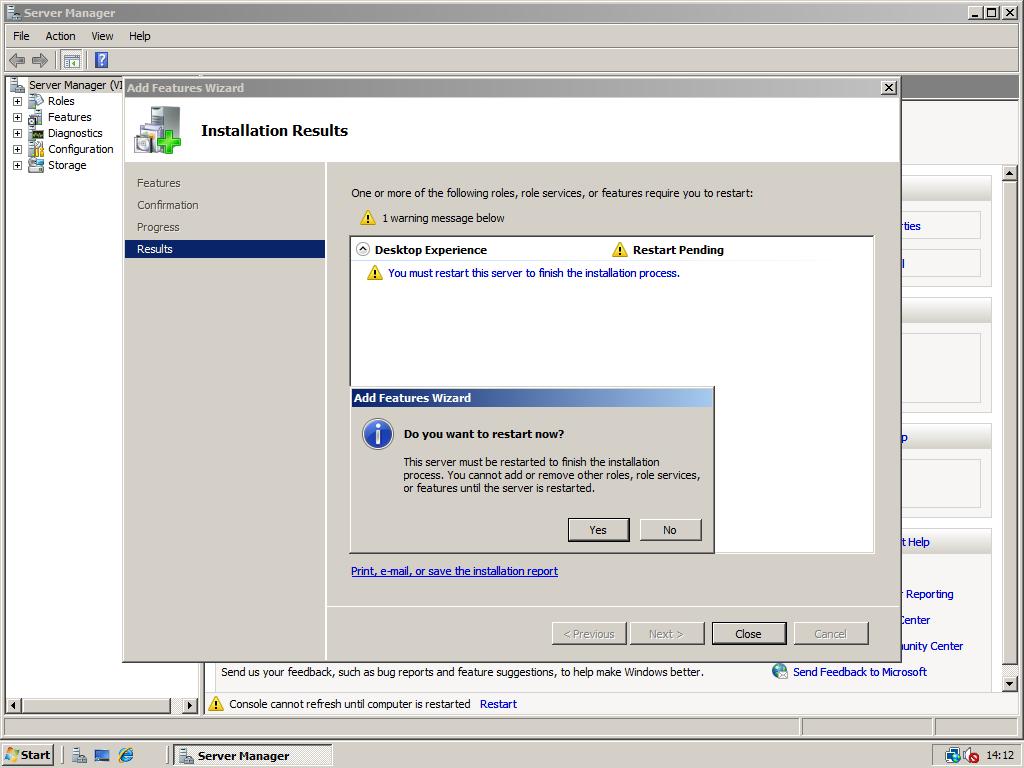1024x768 pixels.
Task: Click Yes to restart now
Action: 599,530
